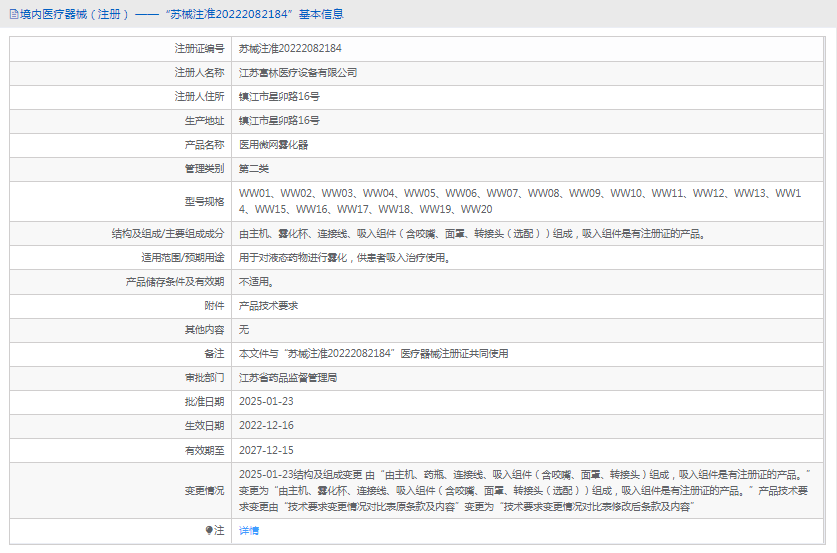The width and height of the screenshot is (837, 553).
Task: Select the product name 医用微网雾化器
Action: point(273,145)
